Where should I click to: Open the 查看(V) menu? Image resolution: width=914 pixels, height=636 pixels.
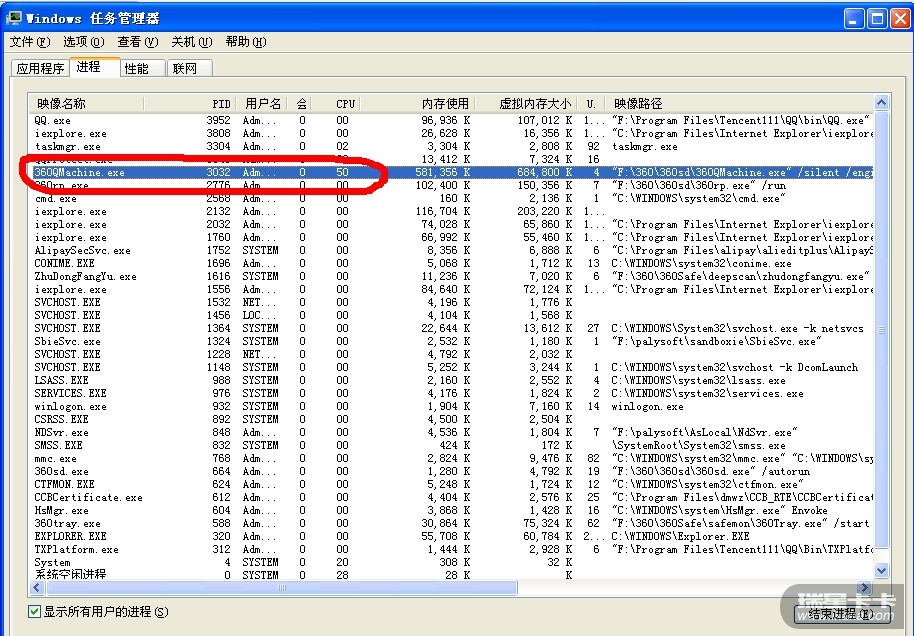pos(138,42)
